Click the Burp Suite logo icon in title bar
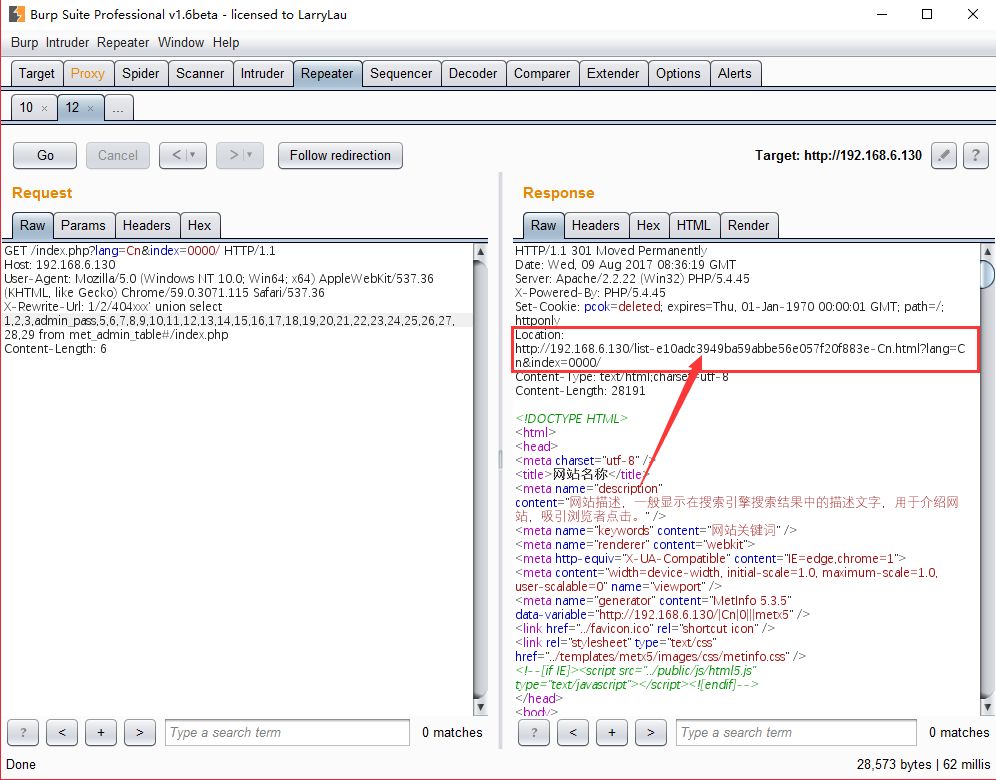The image size is (996, 780). pyautogui.click(x=17, y=14)
